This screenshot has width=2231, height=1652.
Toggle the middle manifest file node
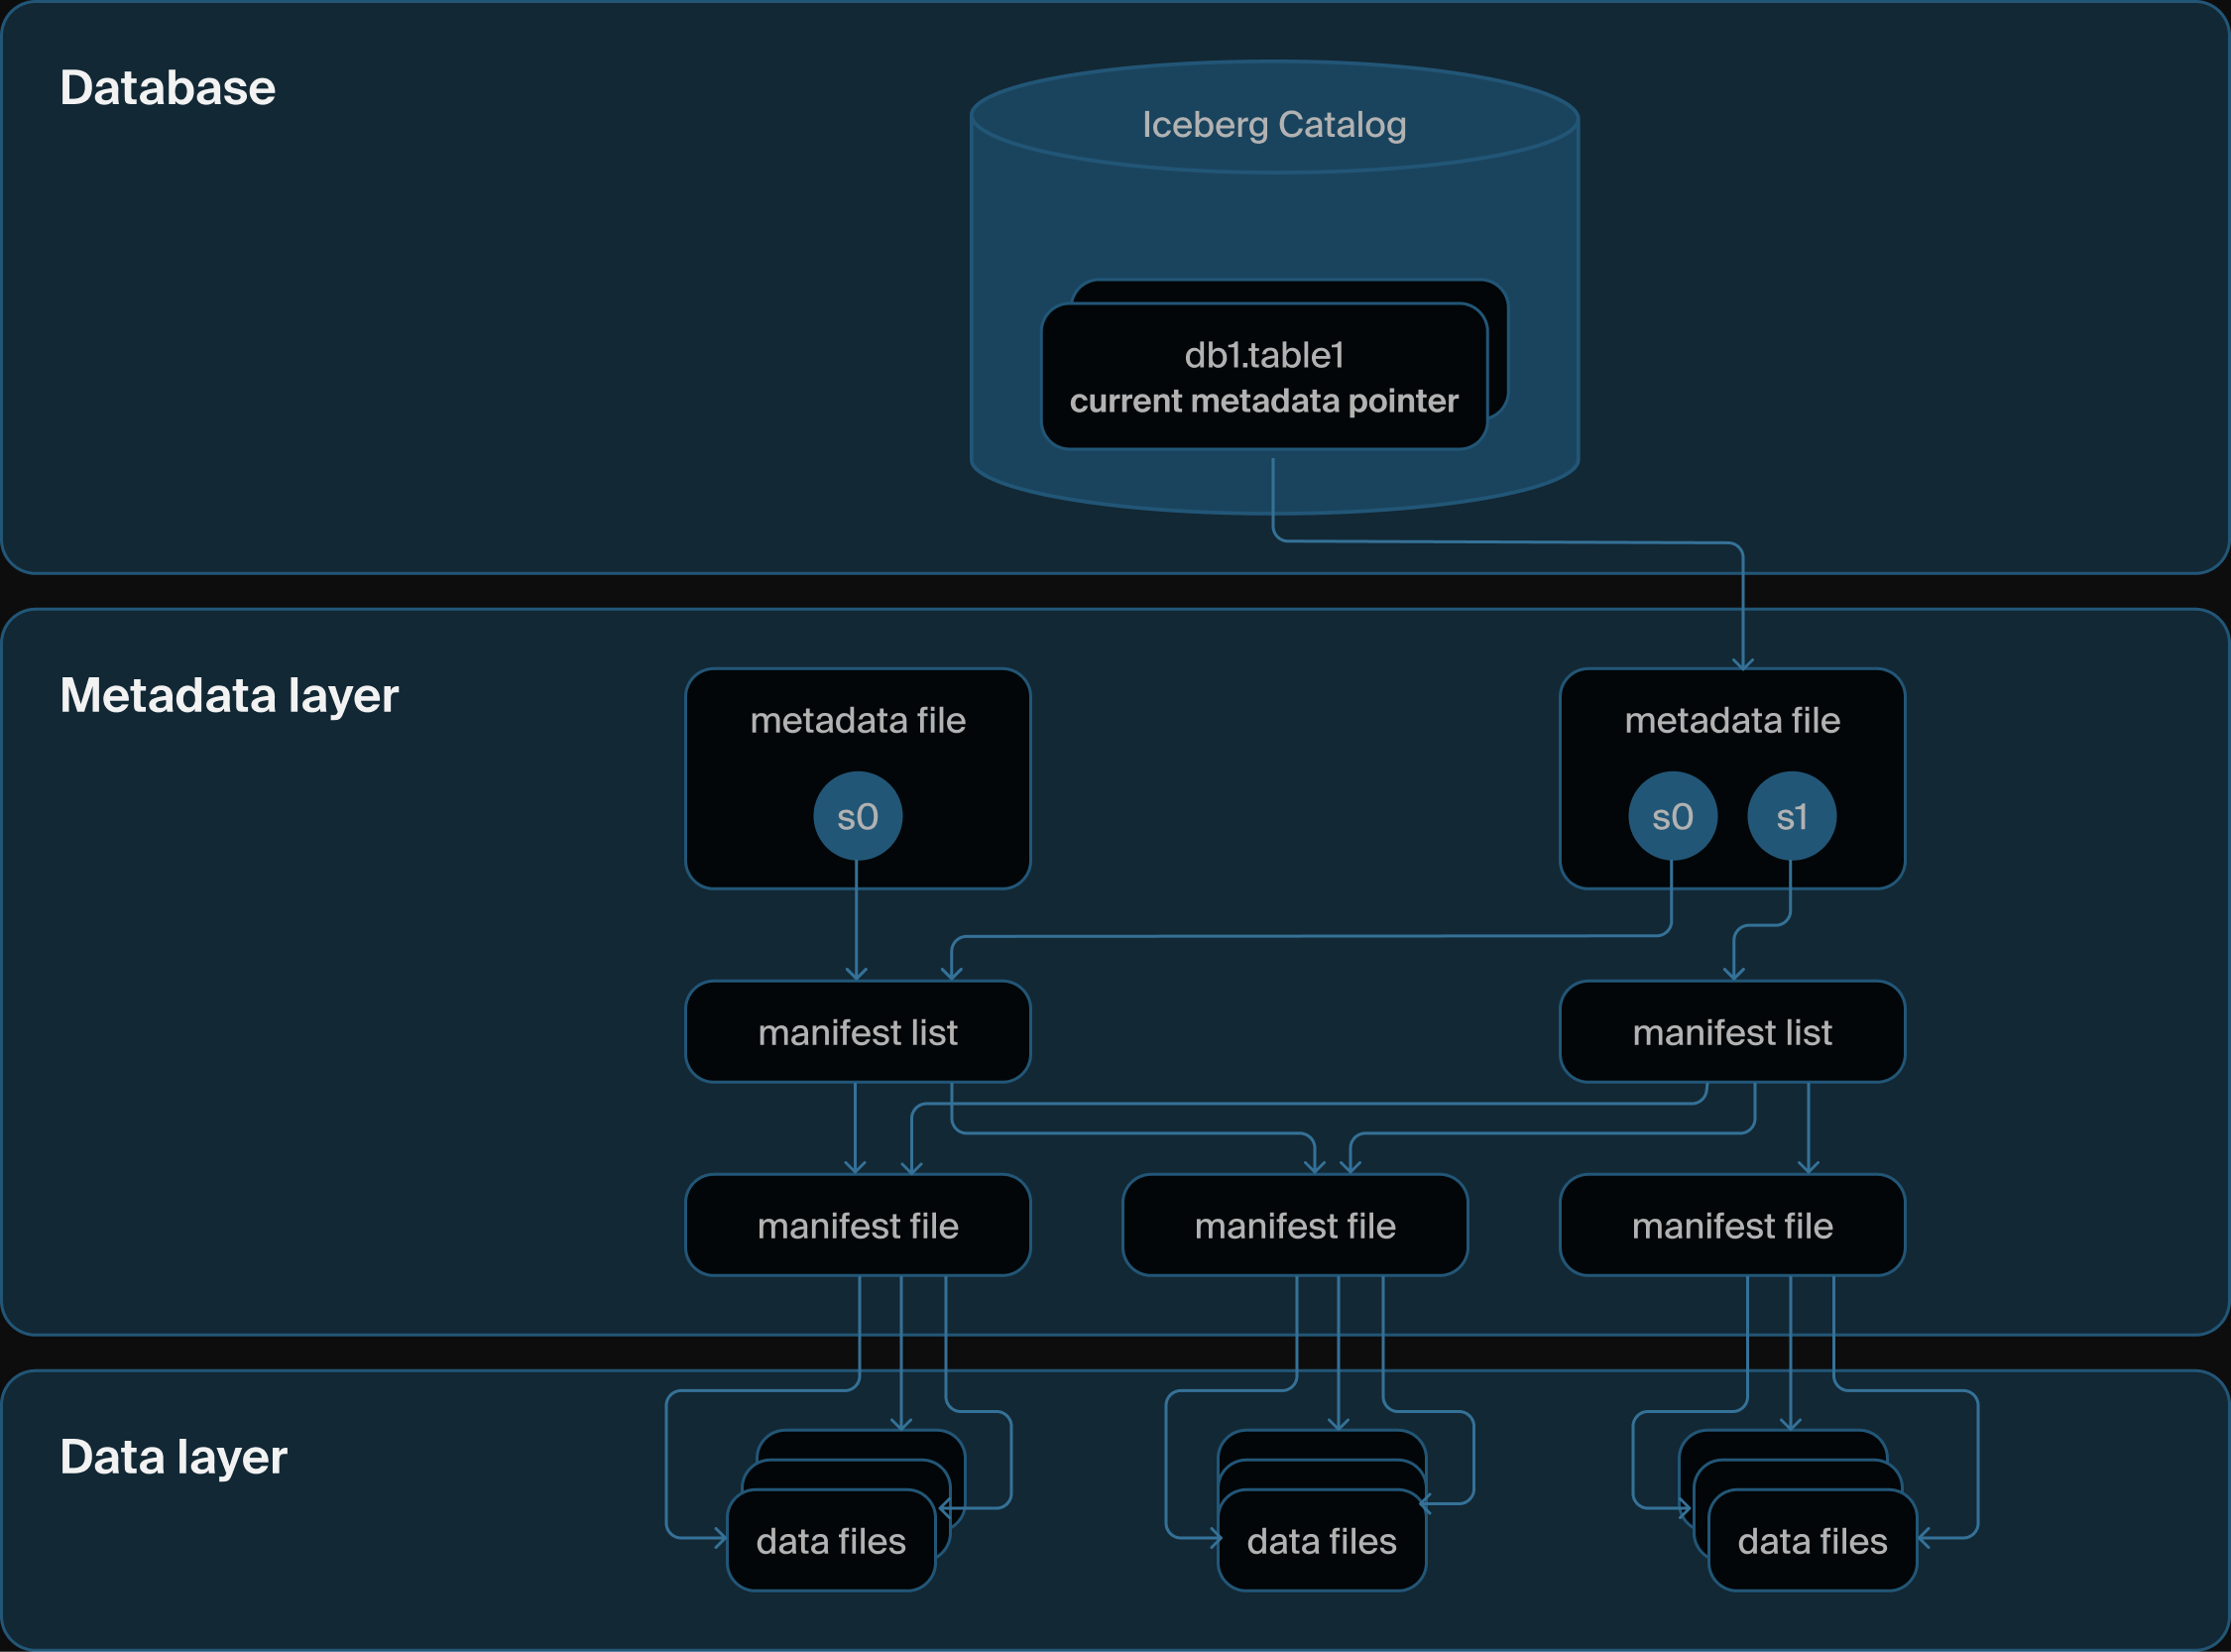pyautogui.click(x=1294, y=1225)
